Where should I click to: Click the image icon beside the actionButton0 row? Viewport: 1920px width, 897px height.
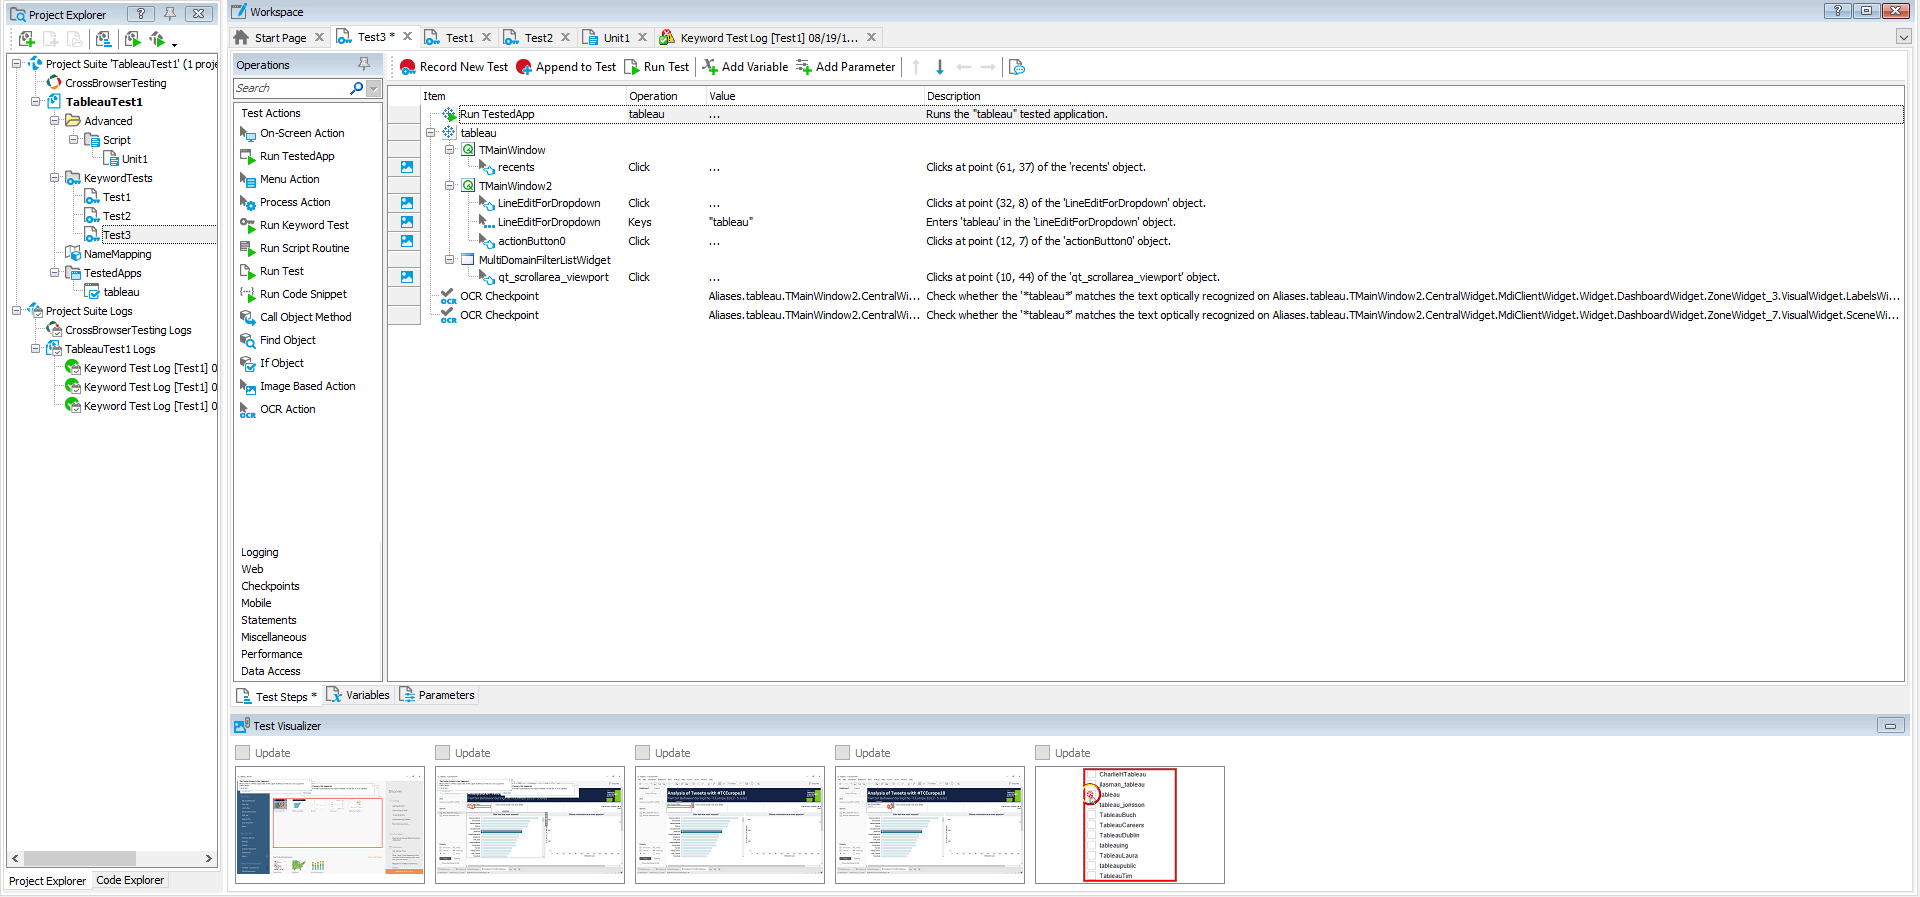407,241
